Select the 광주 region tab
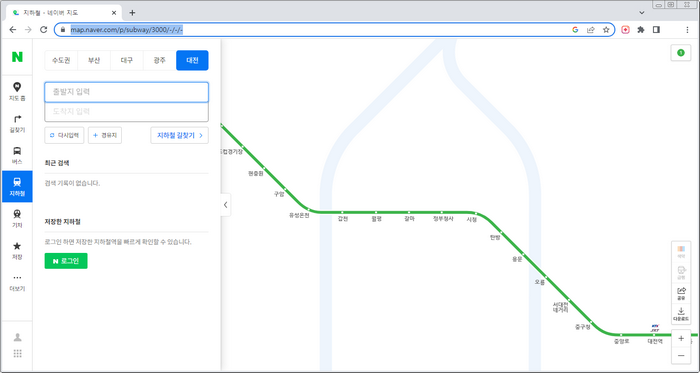 (159, 60)
